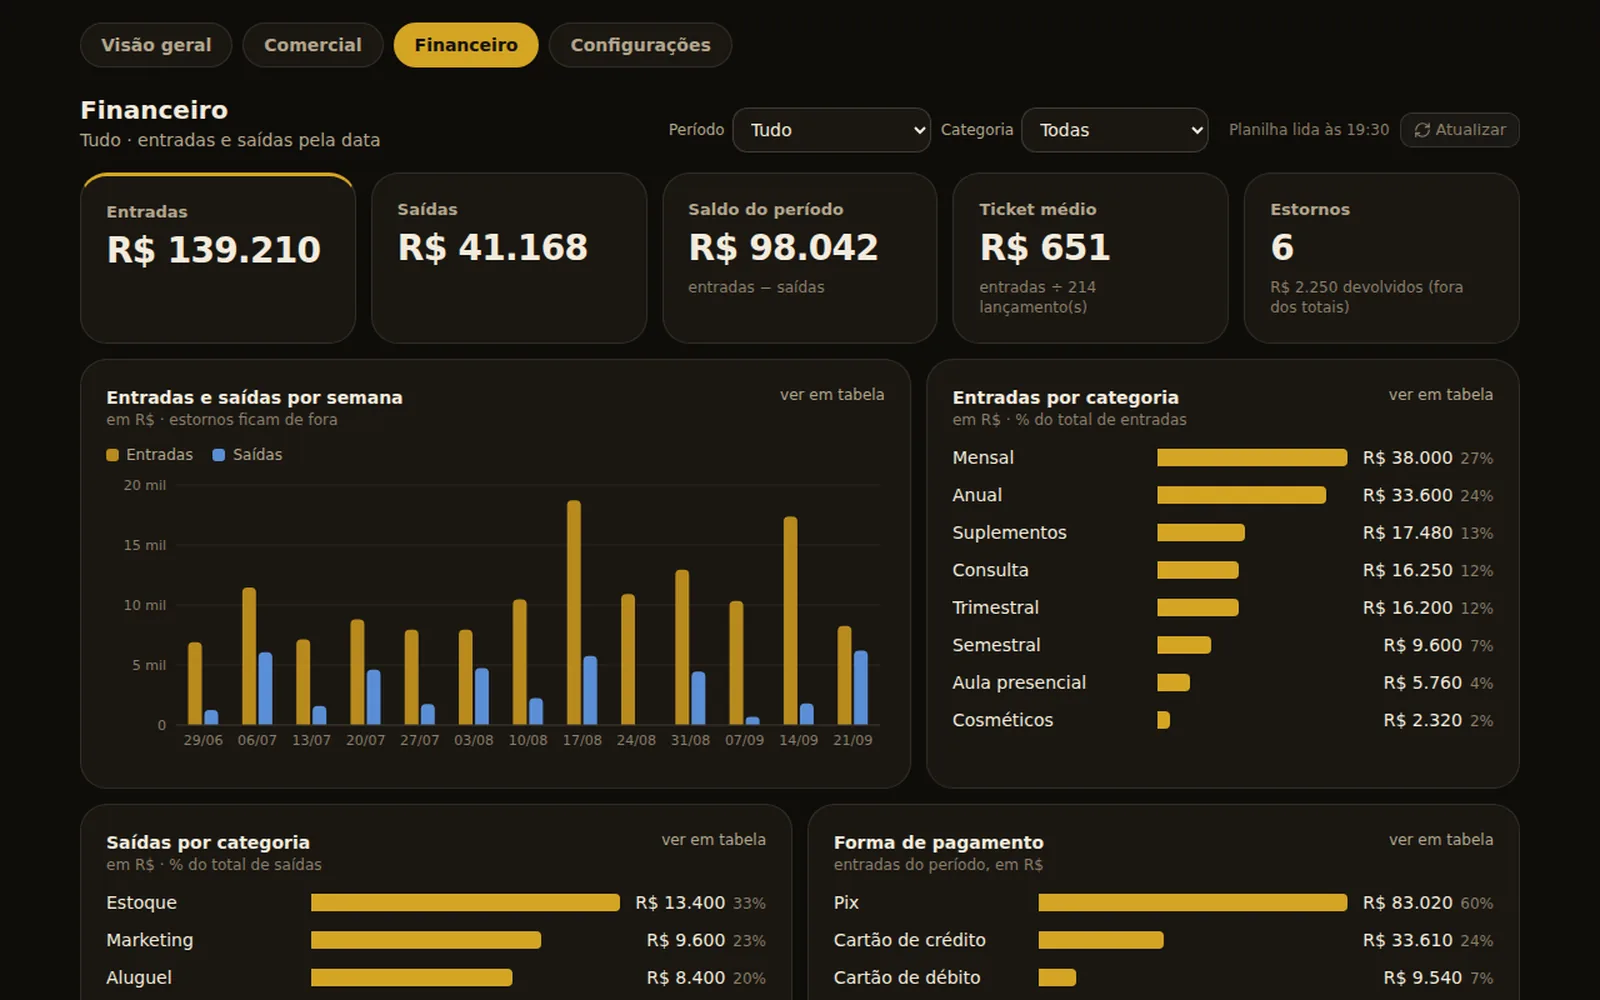Click the Aluguel expense bar
The width and height of the screenshot is (1600, 1000).
point(411,978)
